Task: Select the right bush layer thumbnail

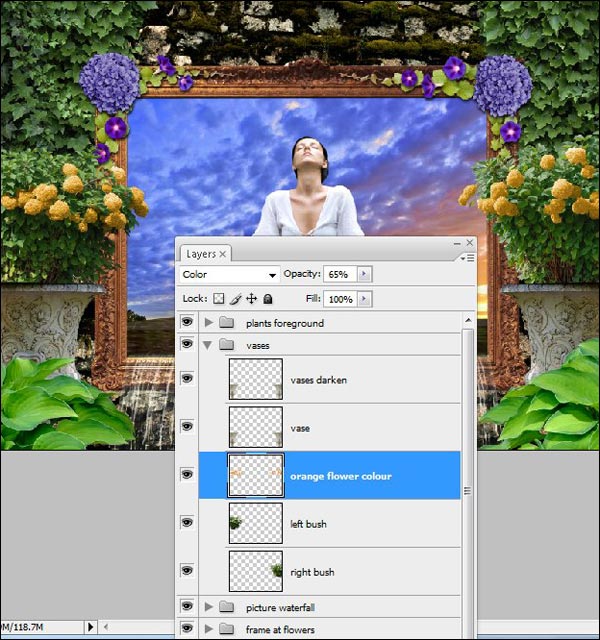Action: (256, 571)
